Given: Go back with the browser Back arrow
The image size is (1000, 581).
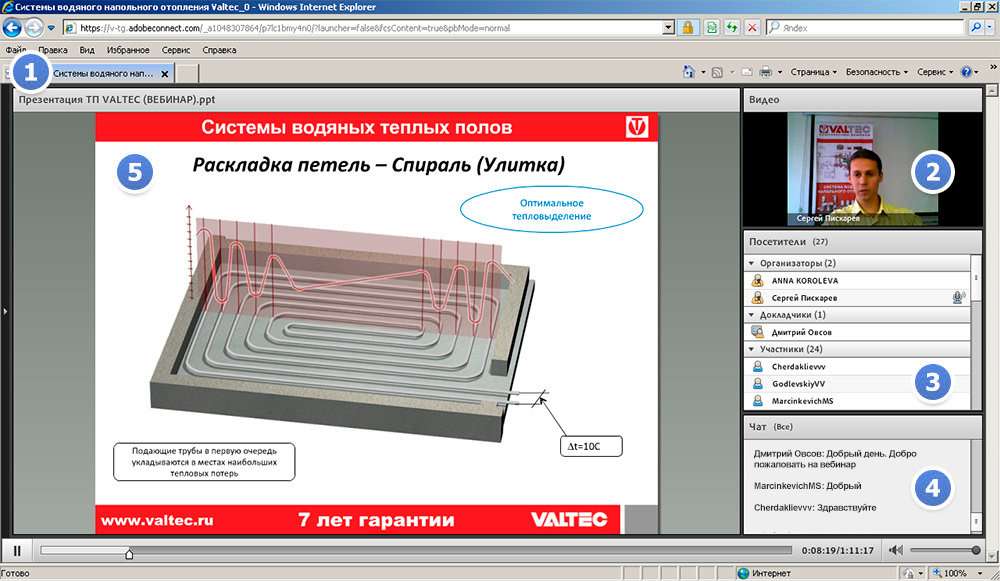Looking at the screenshot, I should tap(13, 28).
